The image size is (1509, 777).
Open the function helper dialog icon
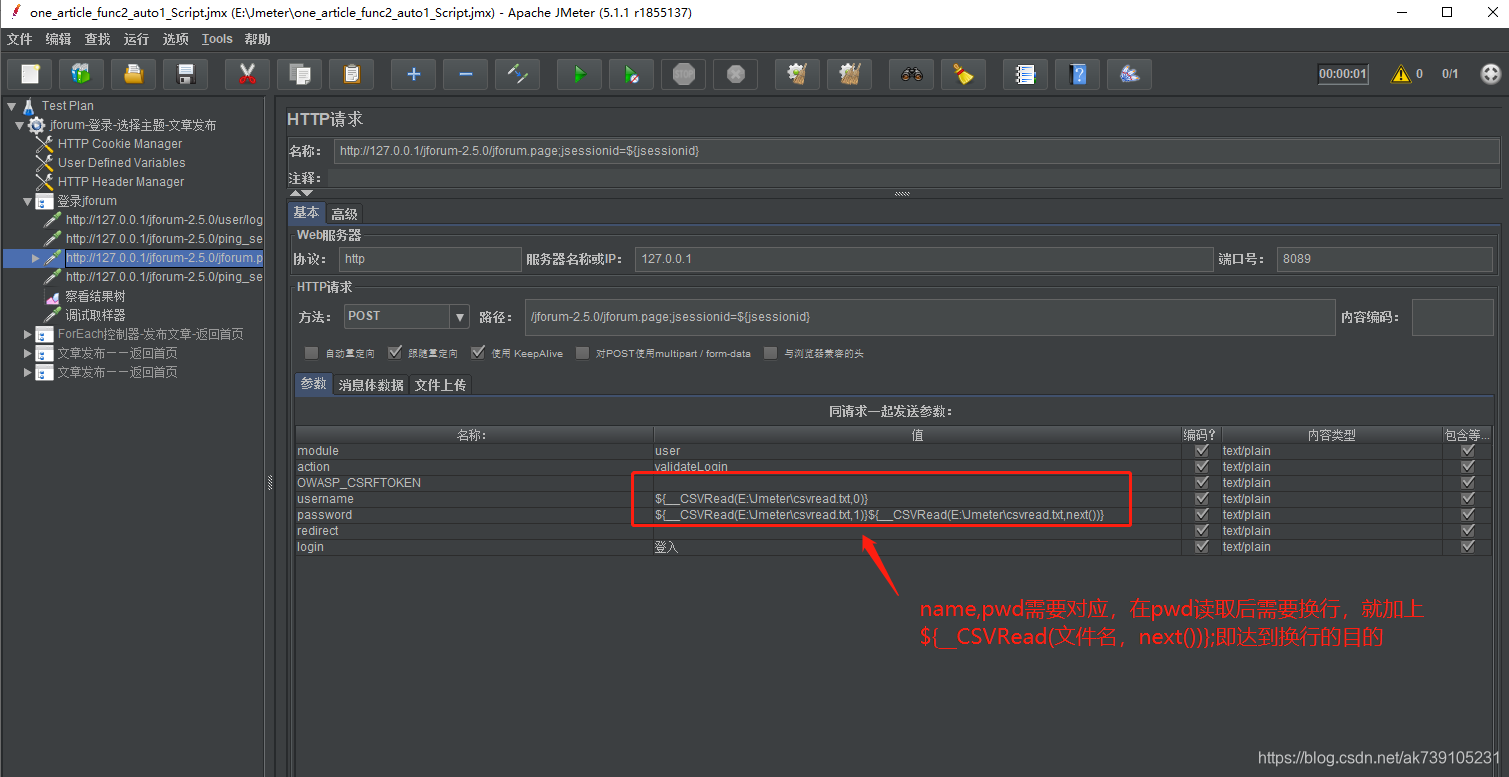coord(1025,74)
